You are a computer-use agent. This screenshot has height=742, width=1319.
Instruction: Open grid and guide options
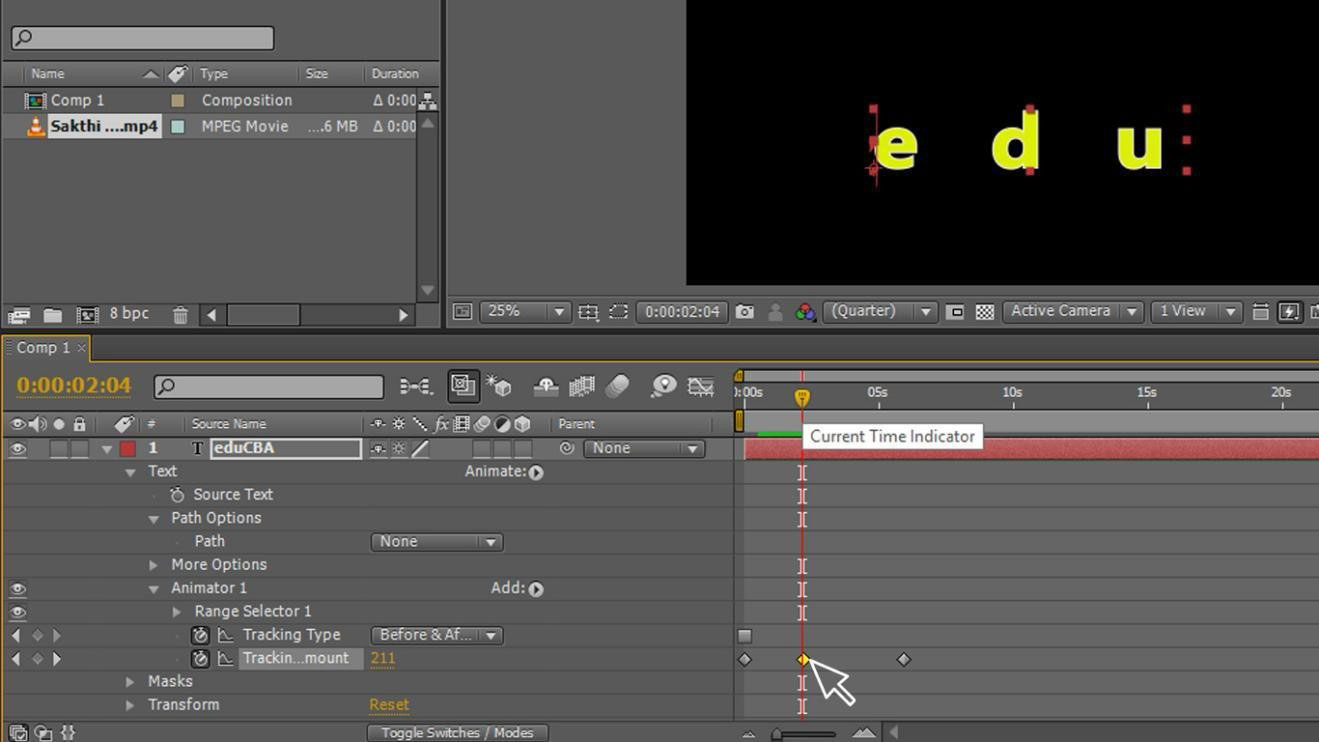point(588,312)
